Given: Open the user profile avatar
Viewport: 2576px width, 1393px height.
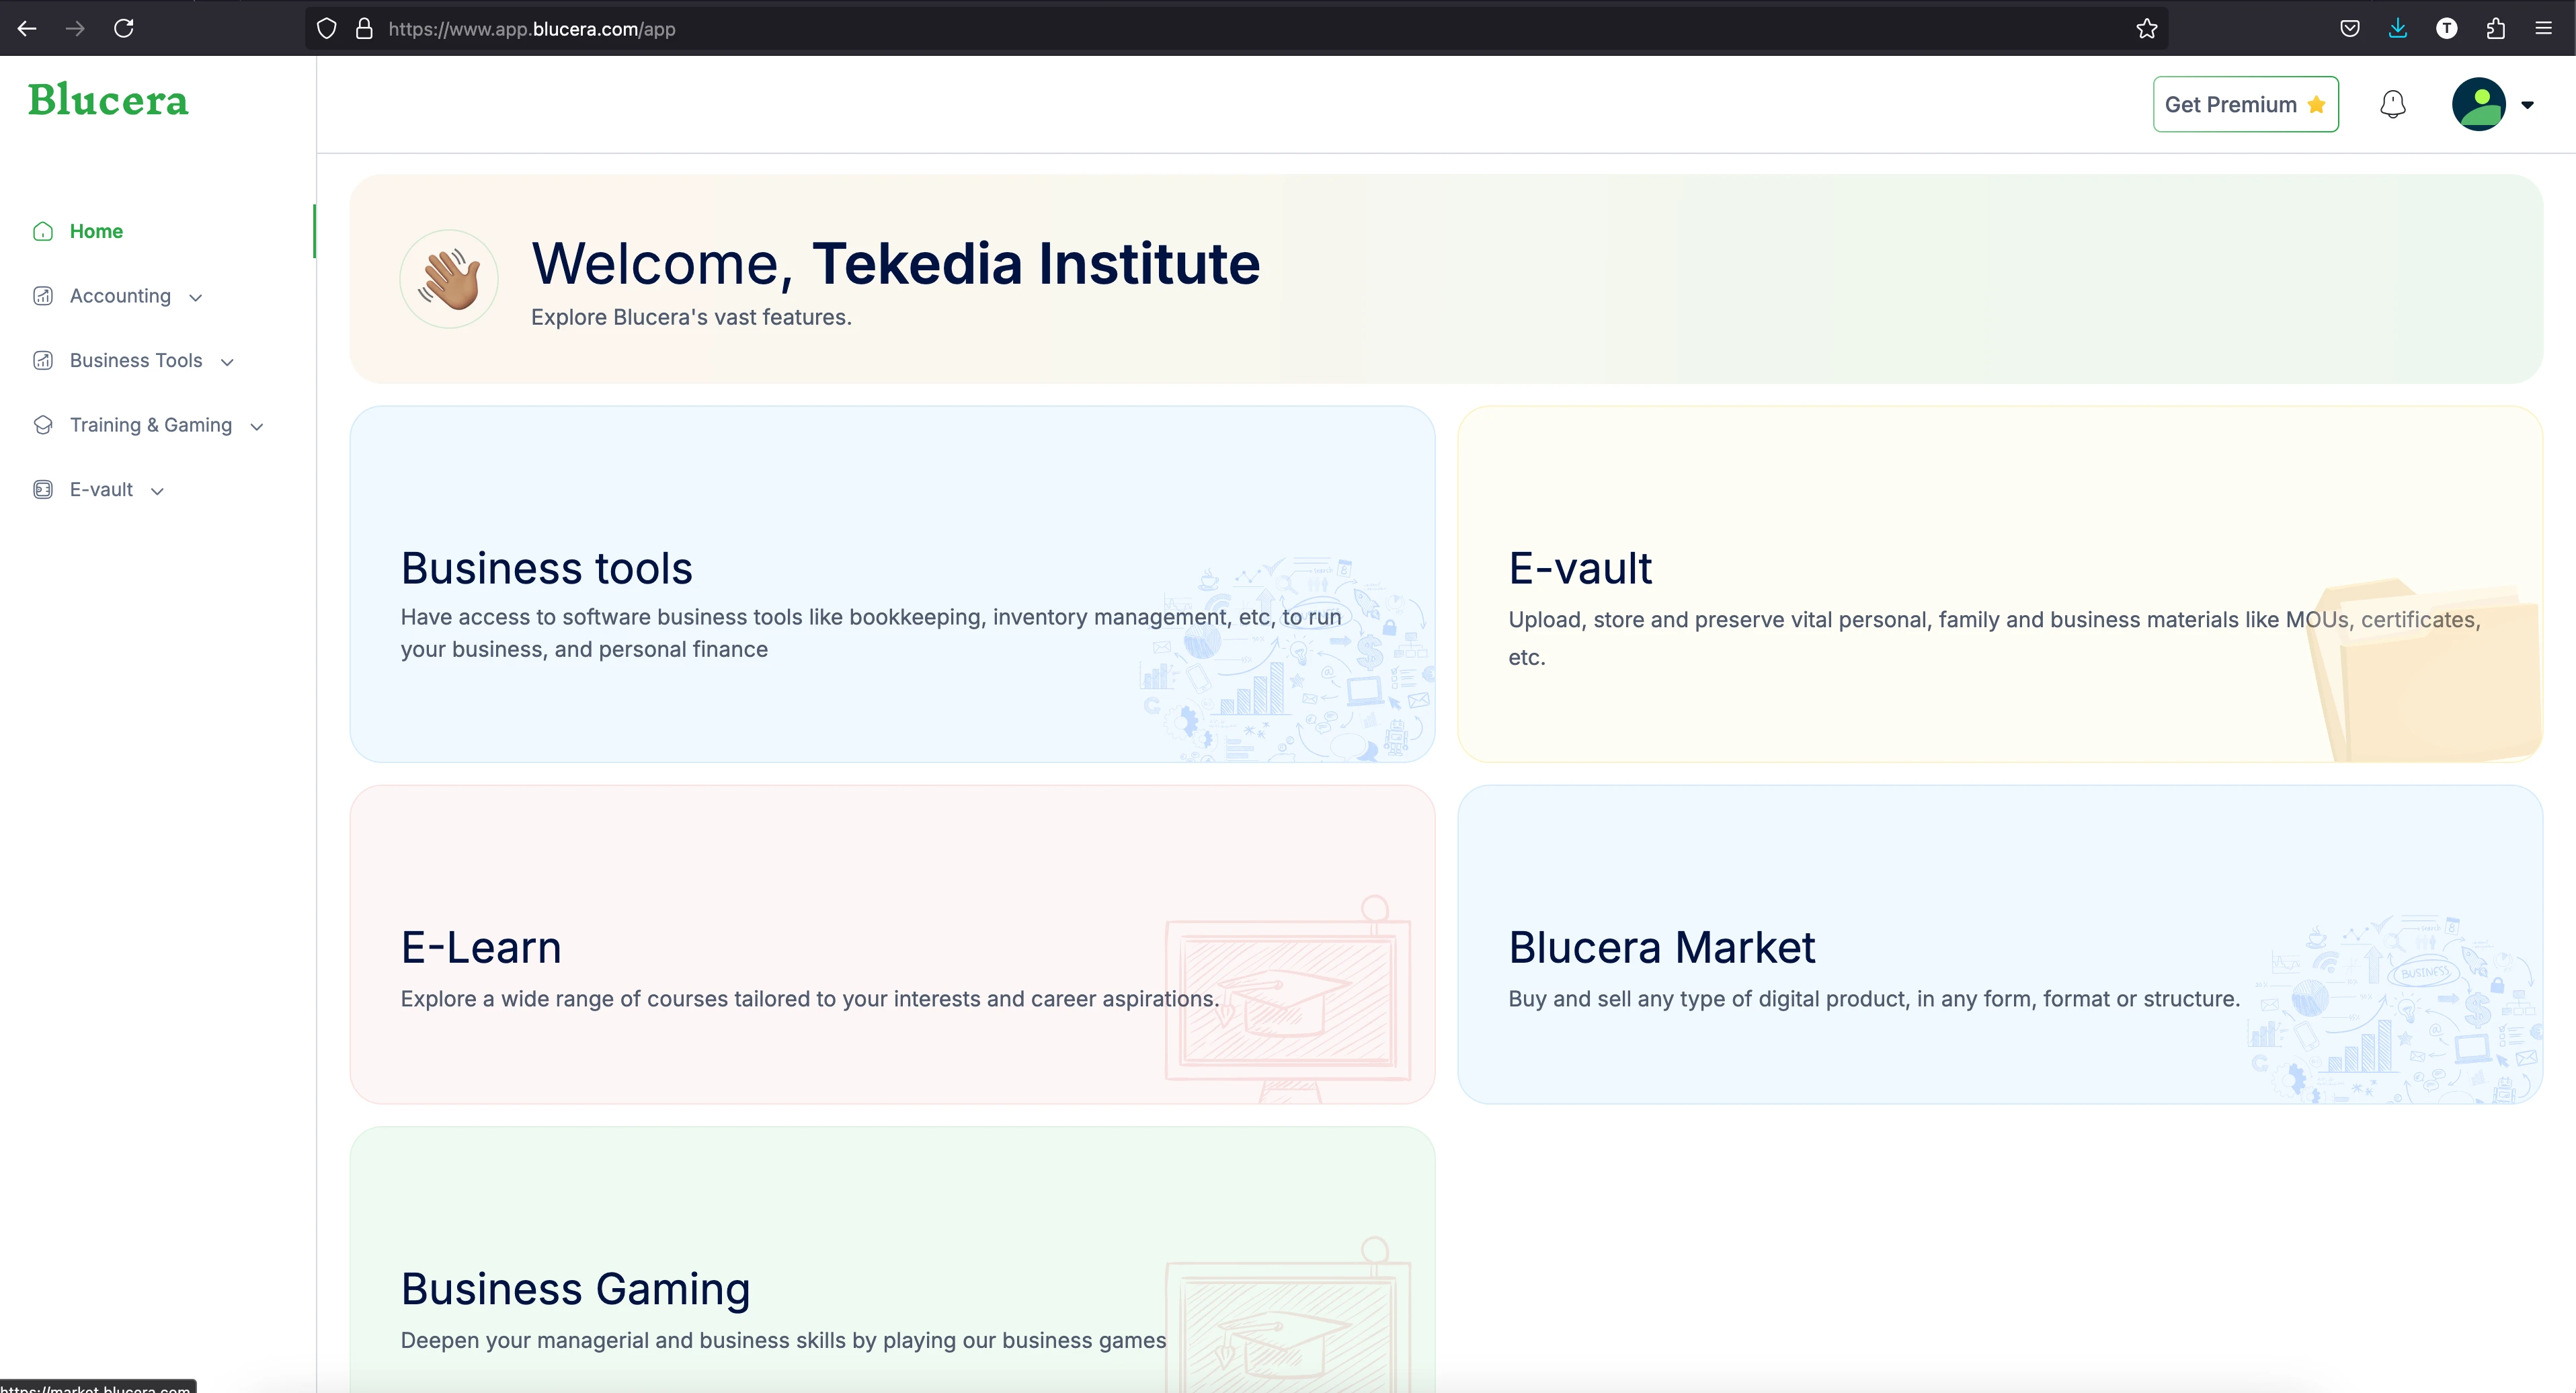Looking at the screenshot, I should click(x=2478, y=104).
